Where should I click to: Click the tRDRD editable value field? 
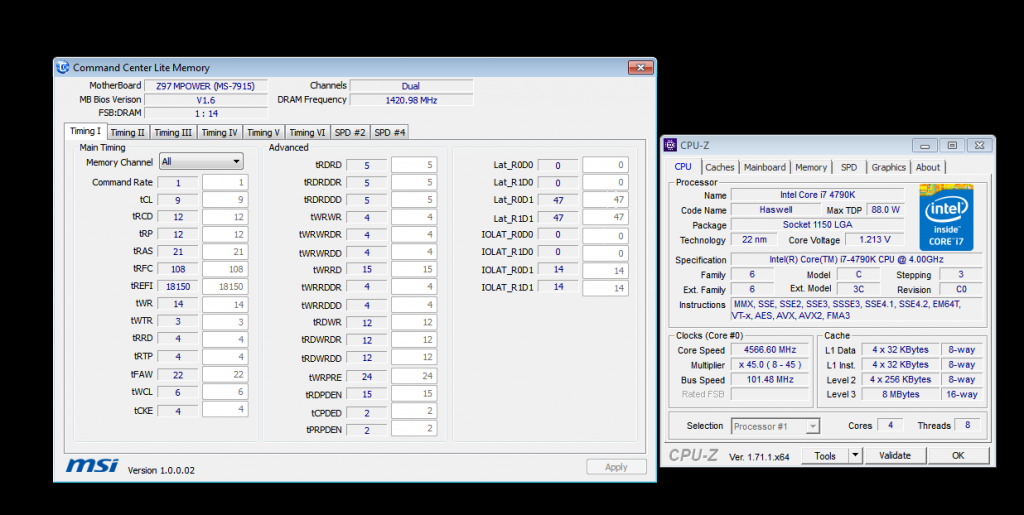pyautogui.click(x=414, y=165)
